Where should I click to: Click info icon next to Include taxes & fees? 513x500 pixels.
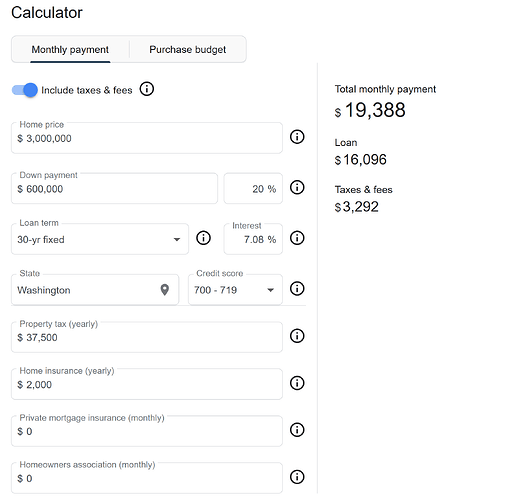coord(147,89)
